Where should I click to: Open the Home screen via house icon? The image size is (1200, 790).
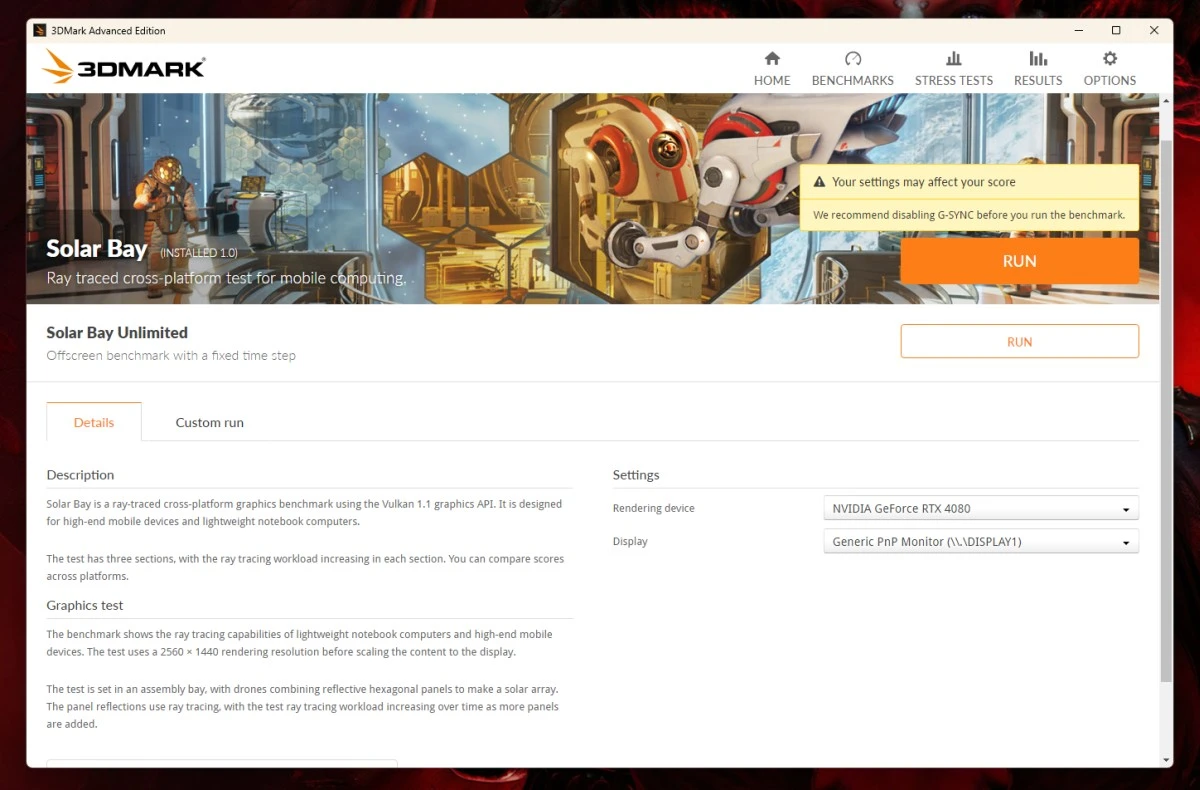click(x=771, y=67)
